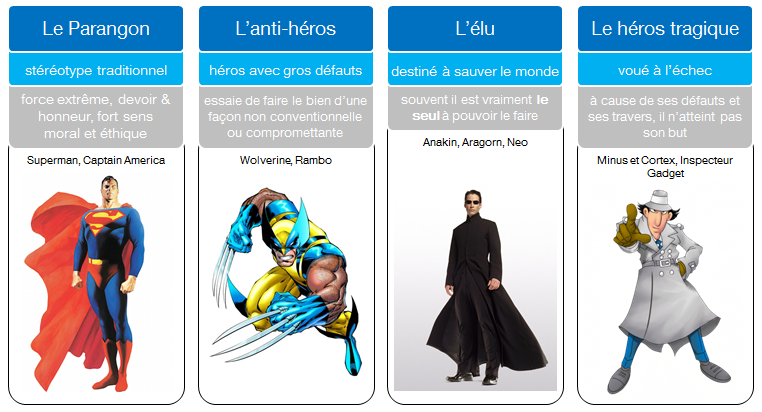Select the 'Le Parangon' header box
762x412 pixels.
point(96,29)
